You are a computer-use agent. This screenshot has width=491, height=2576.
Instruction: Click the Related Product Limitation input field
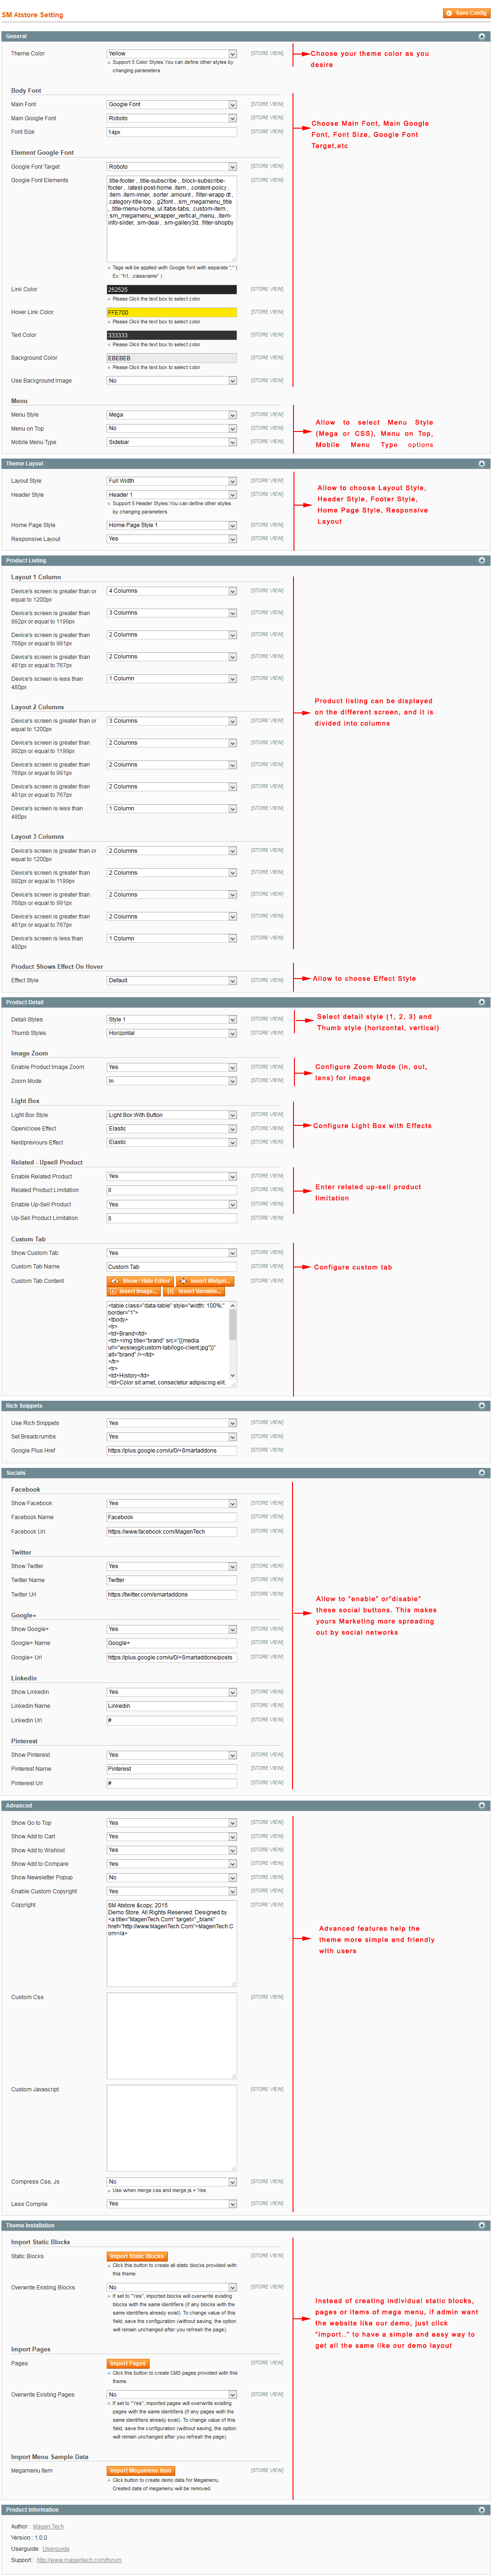tap(172, 1190)
